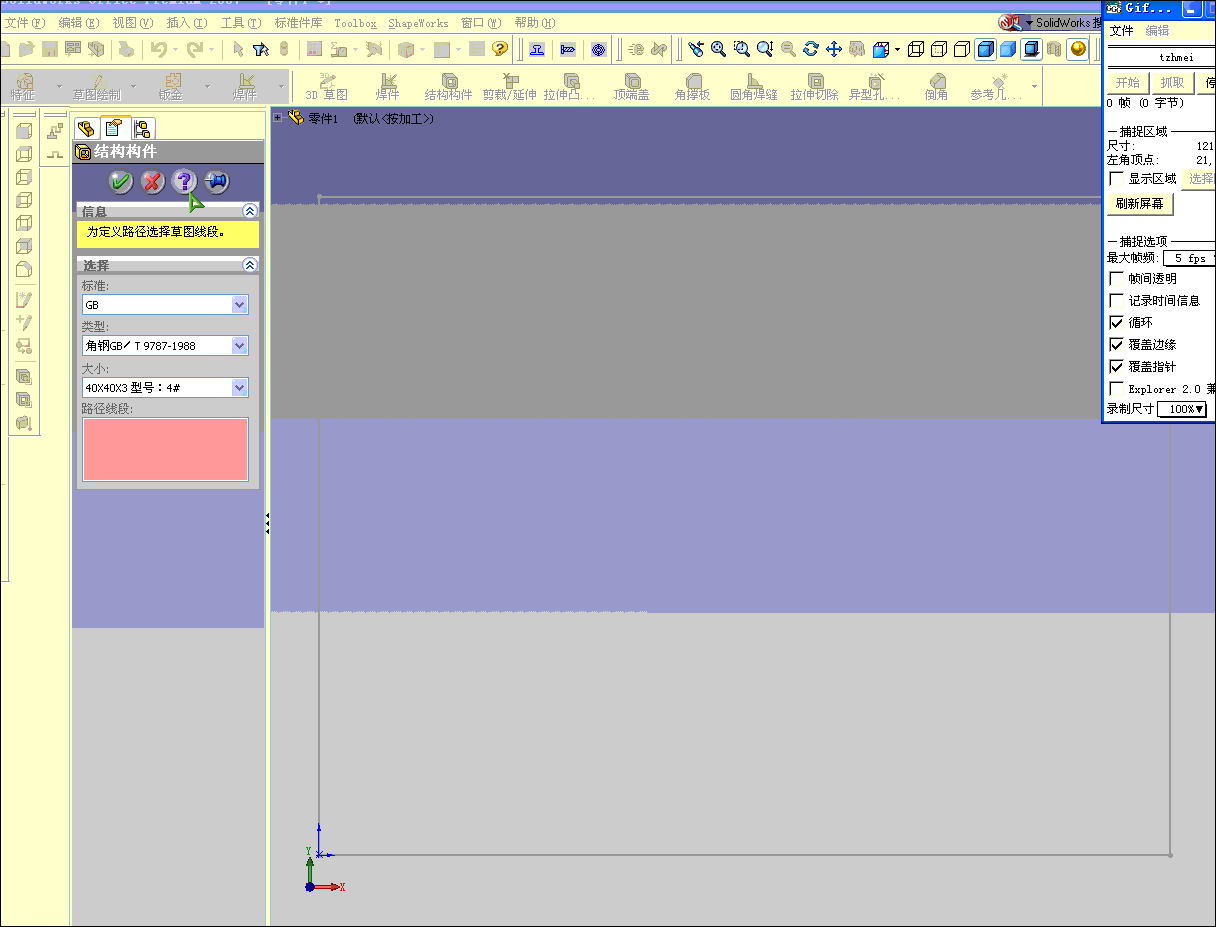The width and height of the screenshot is (1216, 927).
Task: Open the ShapeWorks menu
Action: (x=418, y=22)
